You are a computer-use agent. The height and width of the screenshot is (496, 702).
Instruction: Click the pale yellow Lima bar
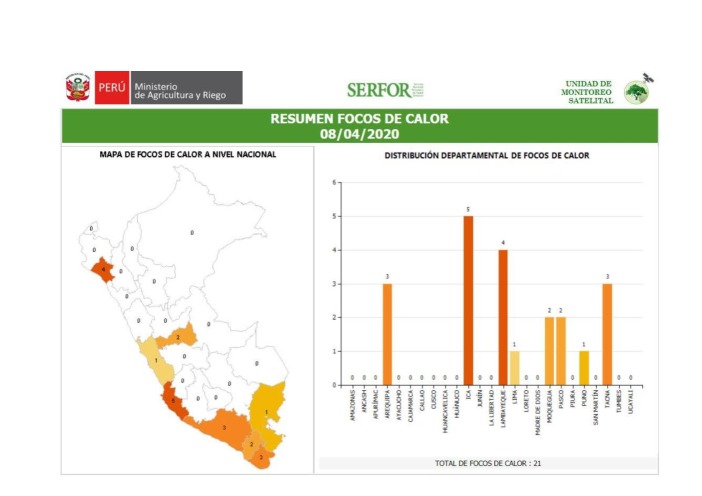click(515, 367)
